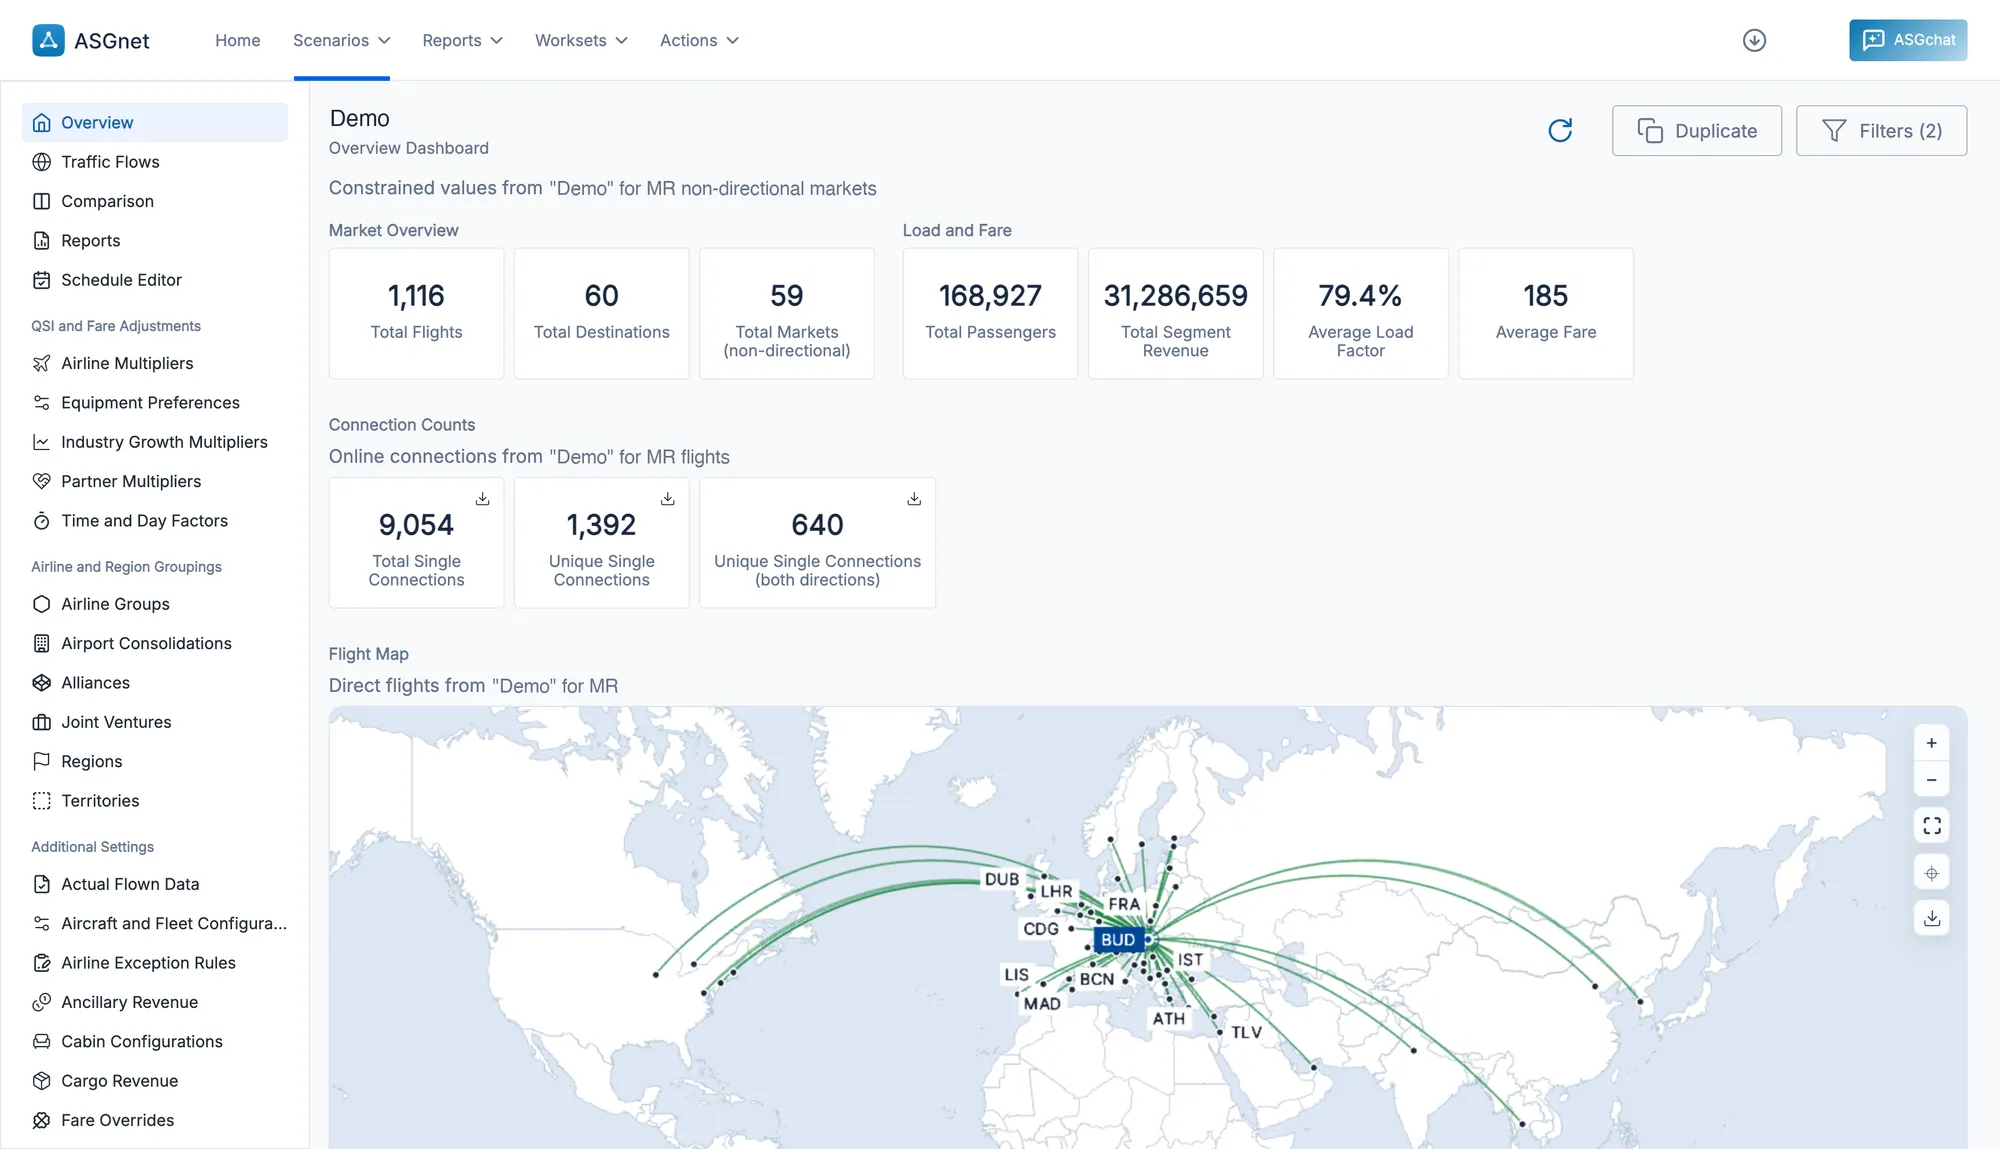Download Unique Single Connections both directions

913,498
